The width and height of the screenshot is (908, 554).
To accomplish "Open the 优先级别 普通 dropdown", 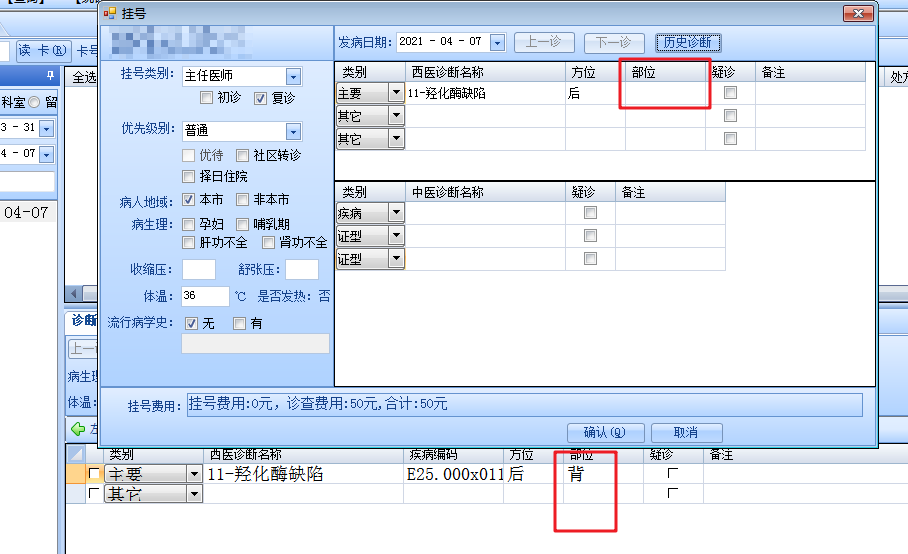I will (x=294, y=132).
